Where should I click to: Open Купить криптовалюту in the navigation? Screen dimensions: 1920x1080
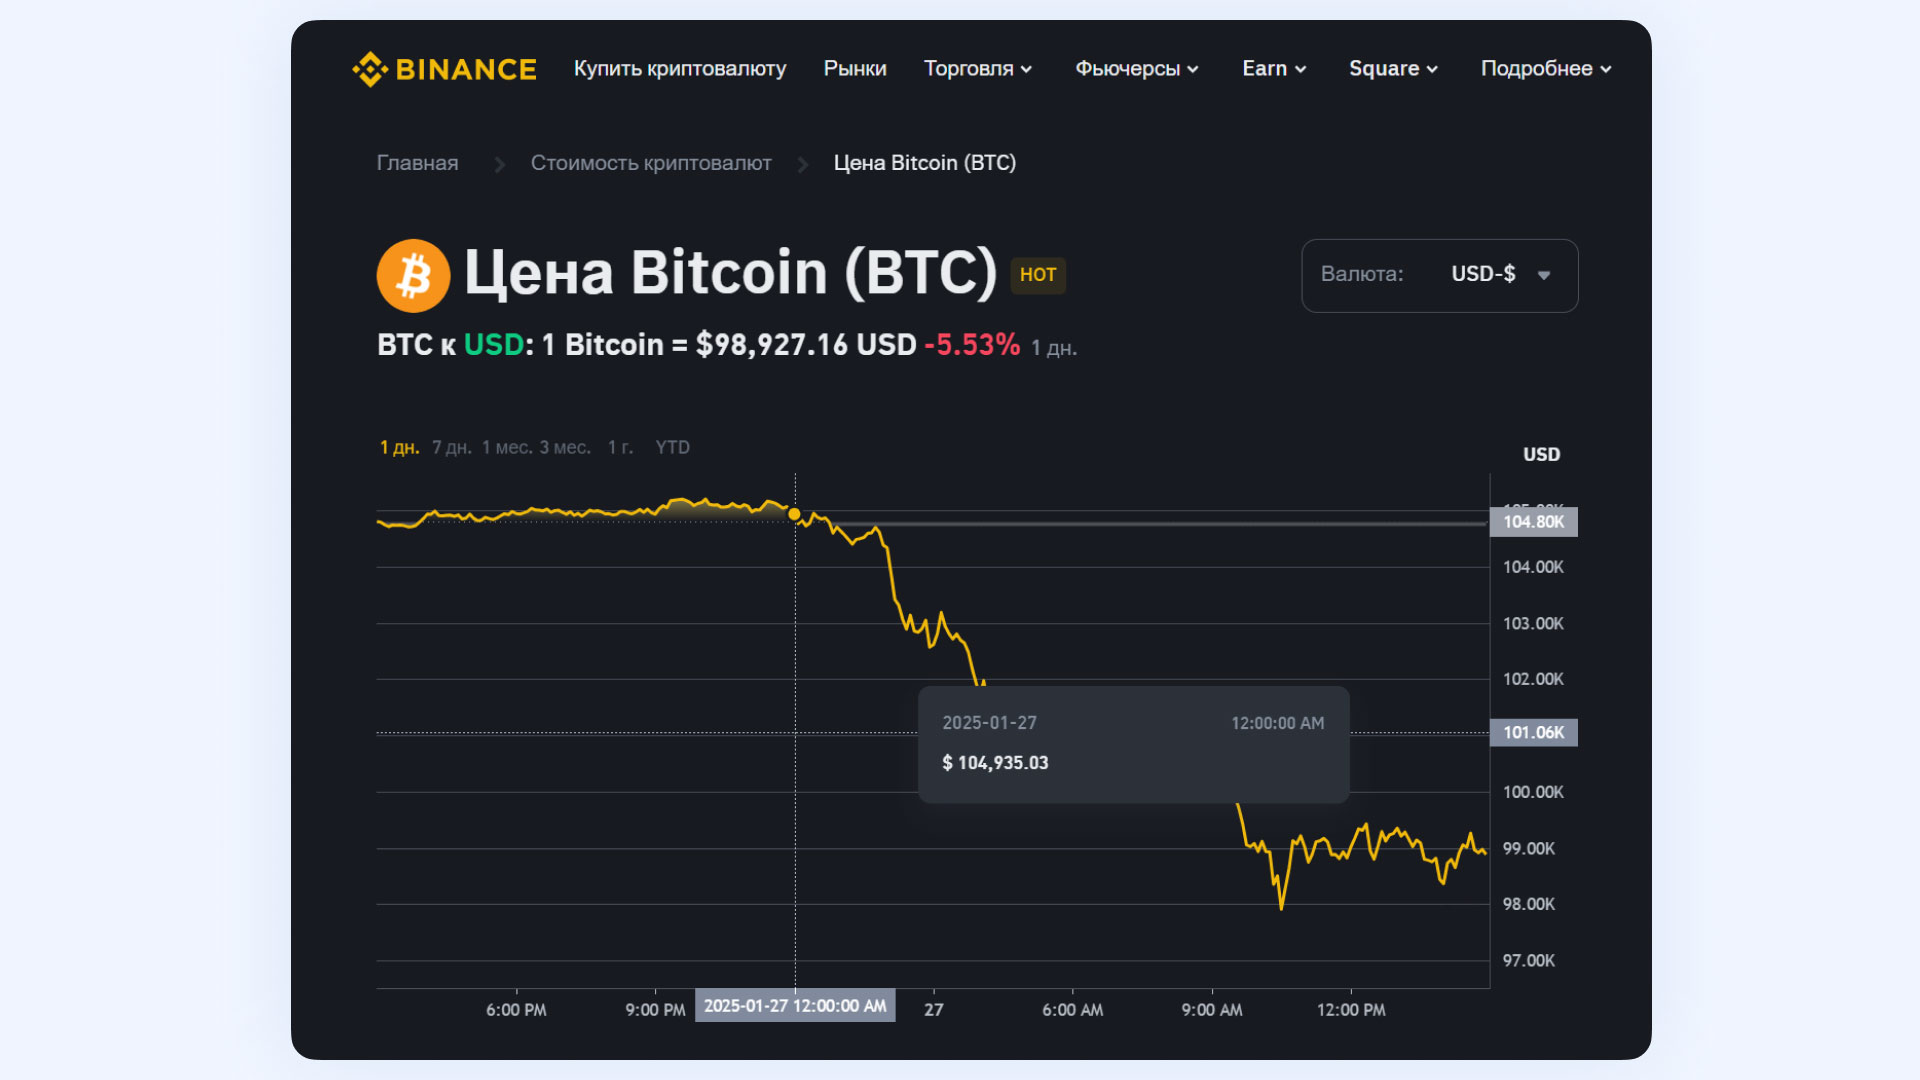[680, 69]
